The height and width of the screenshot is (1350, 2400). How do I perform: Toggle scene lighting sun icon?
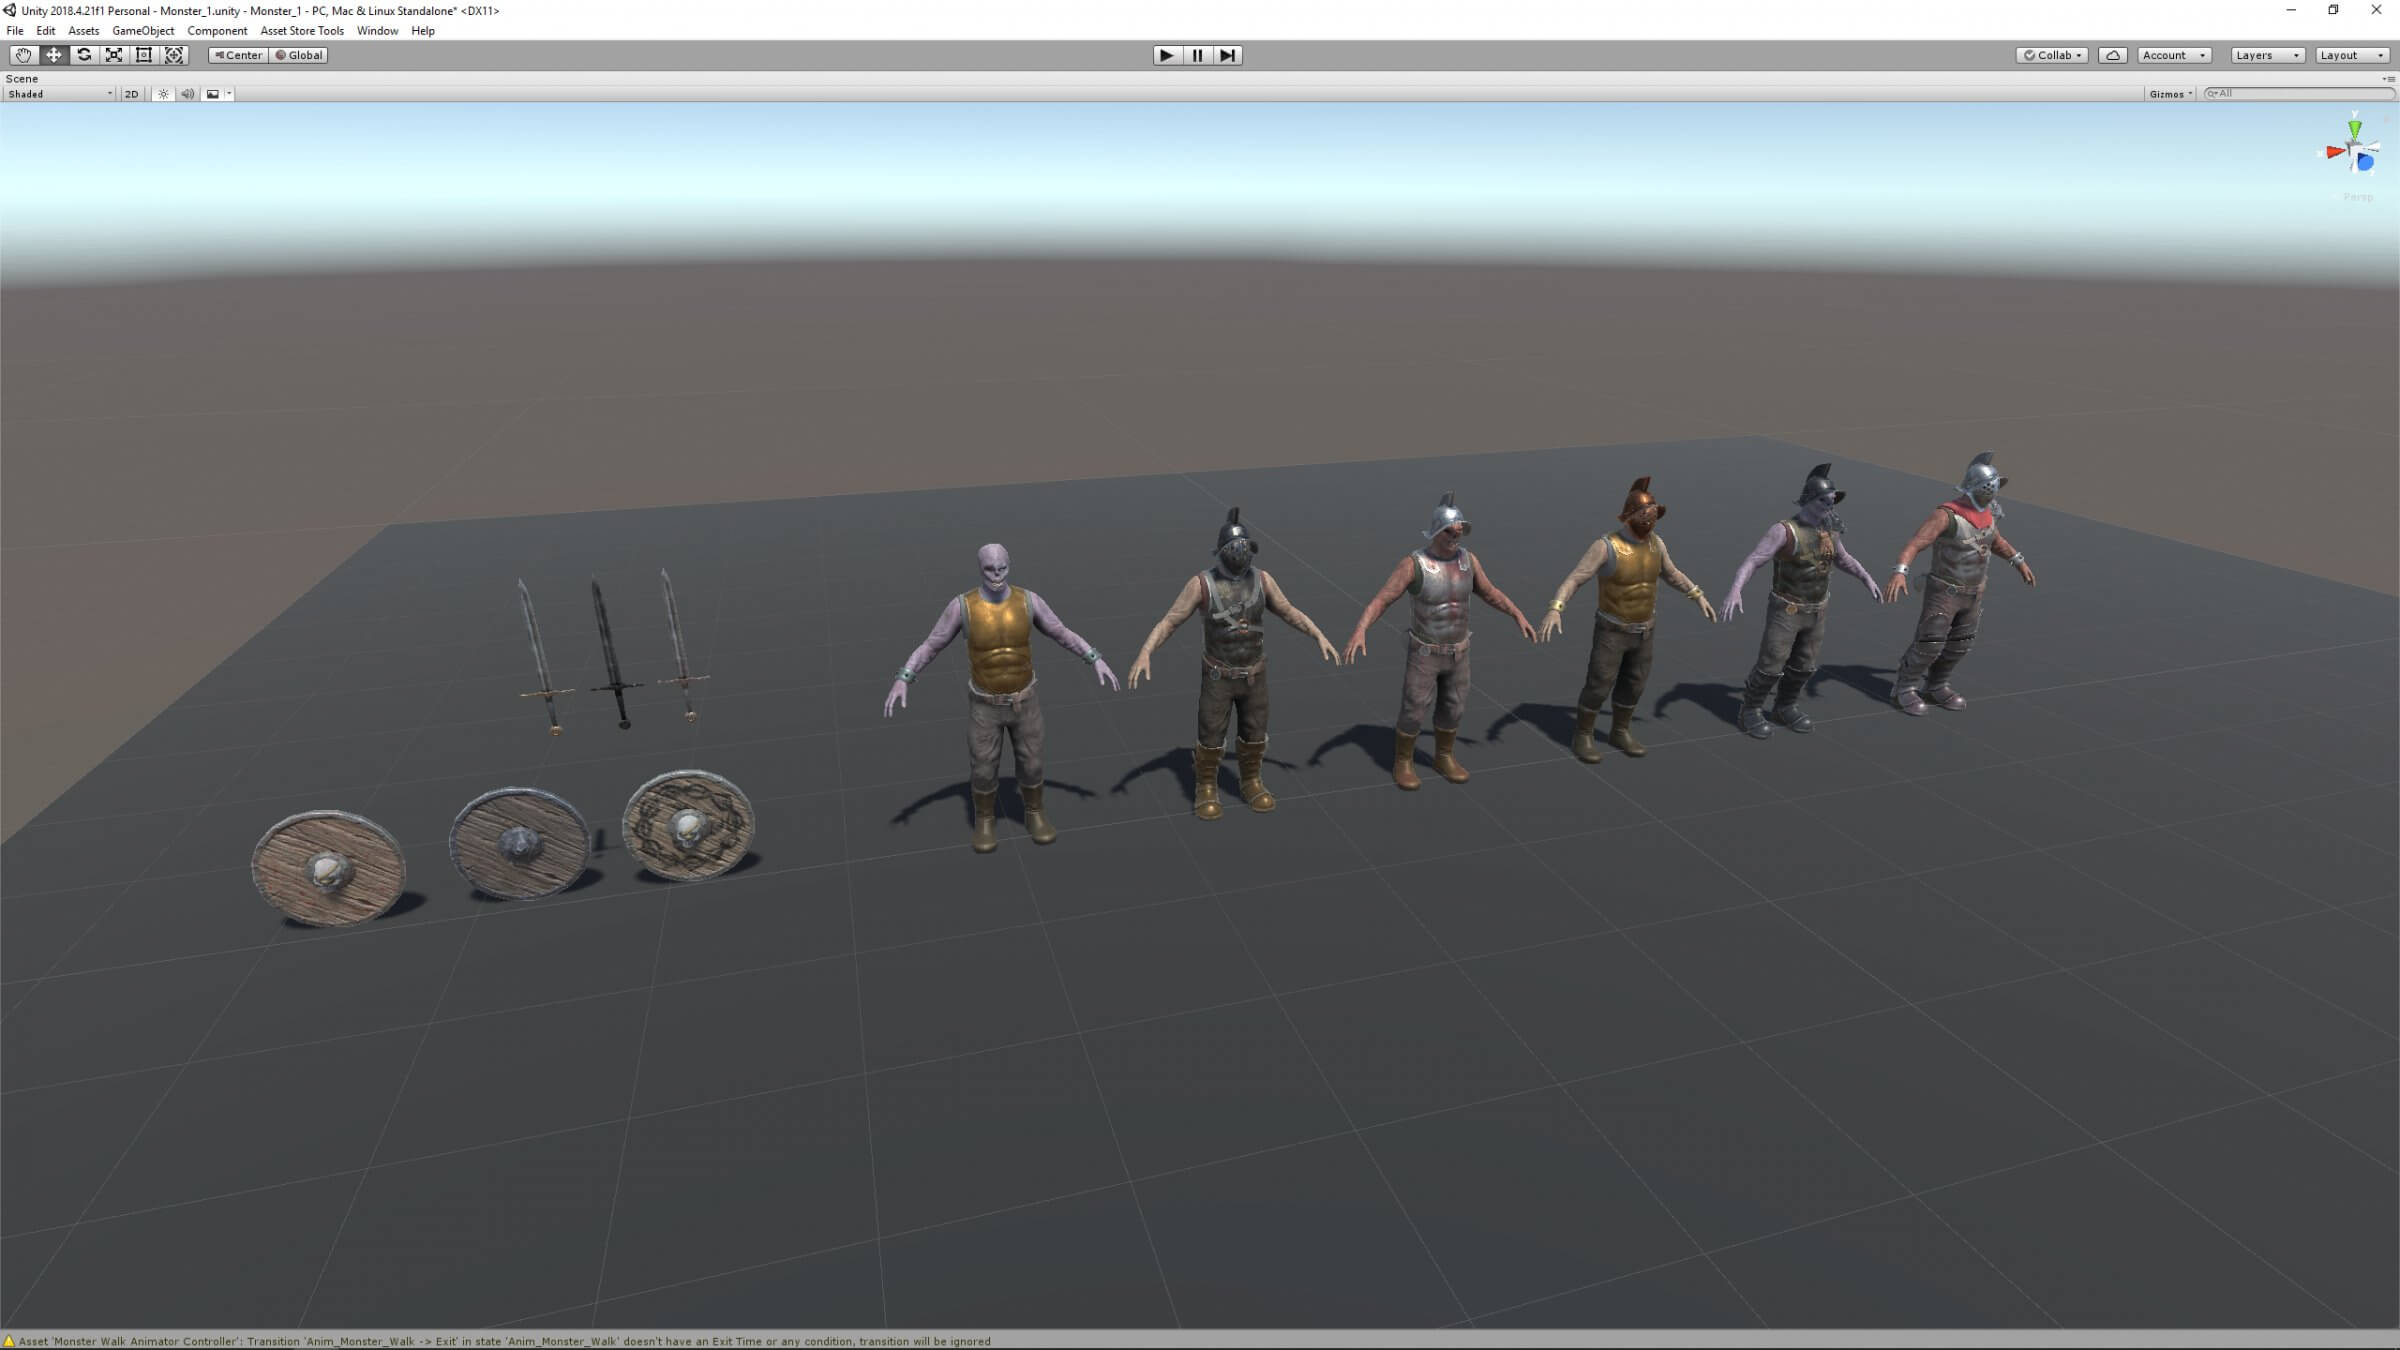pos(163,94)
